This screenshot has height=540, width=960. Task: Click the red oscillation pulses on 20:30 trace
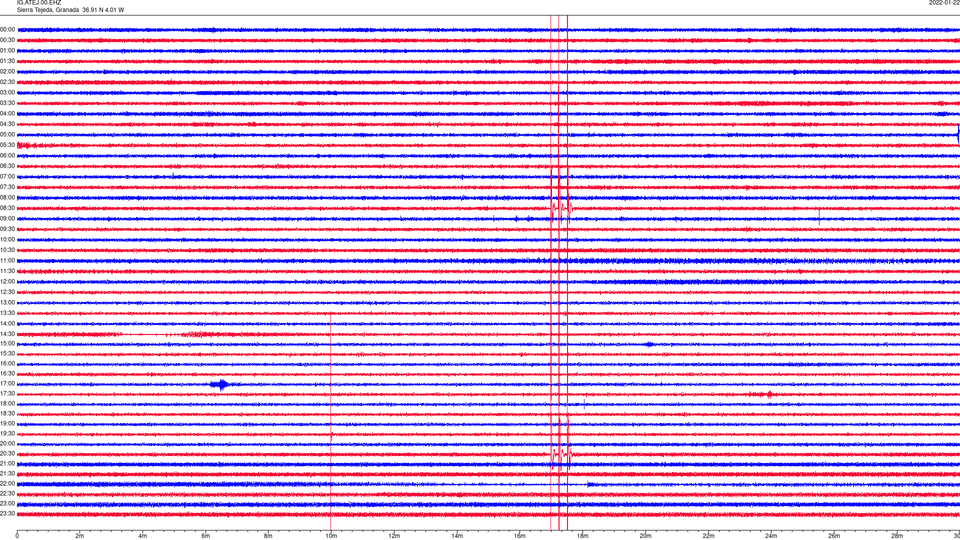click(561, 455)
